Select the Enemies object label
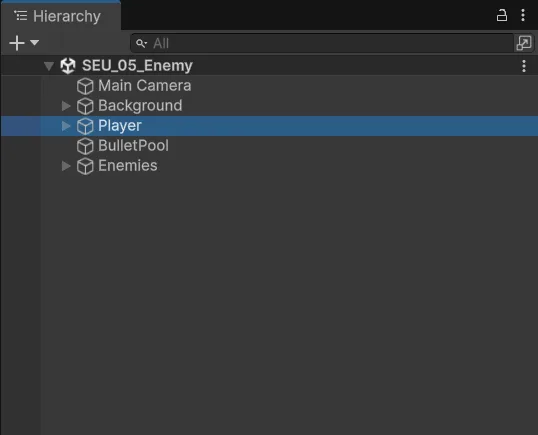Screen dimensions: 538x435 pyautogui.click(x=128, y=166)
